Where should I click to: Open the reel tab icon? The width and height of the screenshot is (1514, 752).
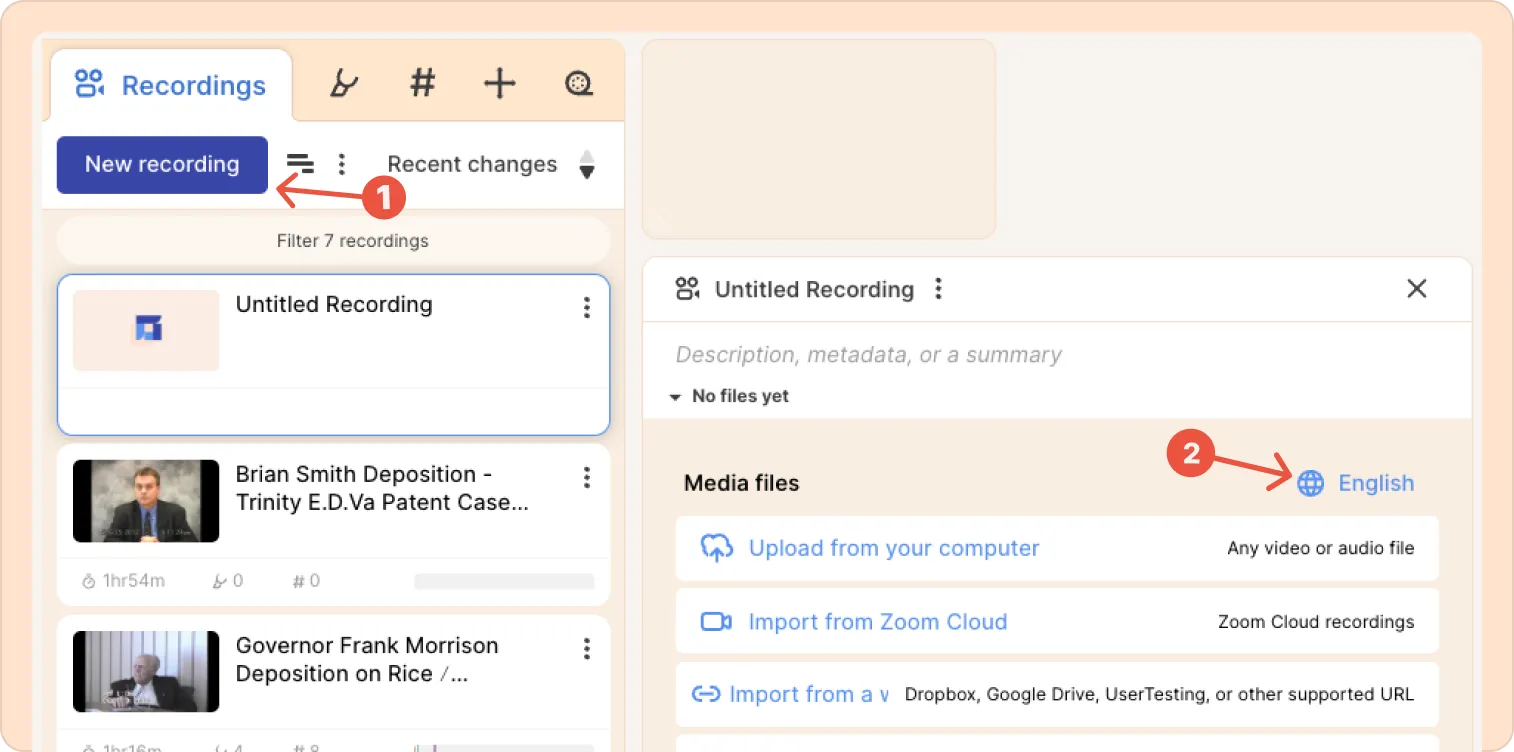pyautogui.click(x=578, y=84)
